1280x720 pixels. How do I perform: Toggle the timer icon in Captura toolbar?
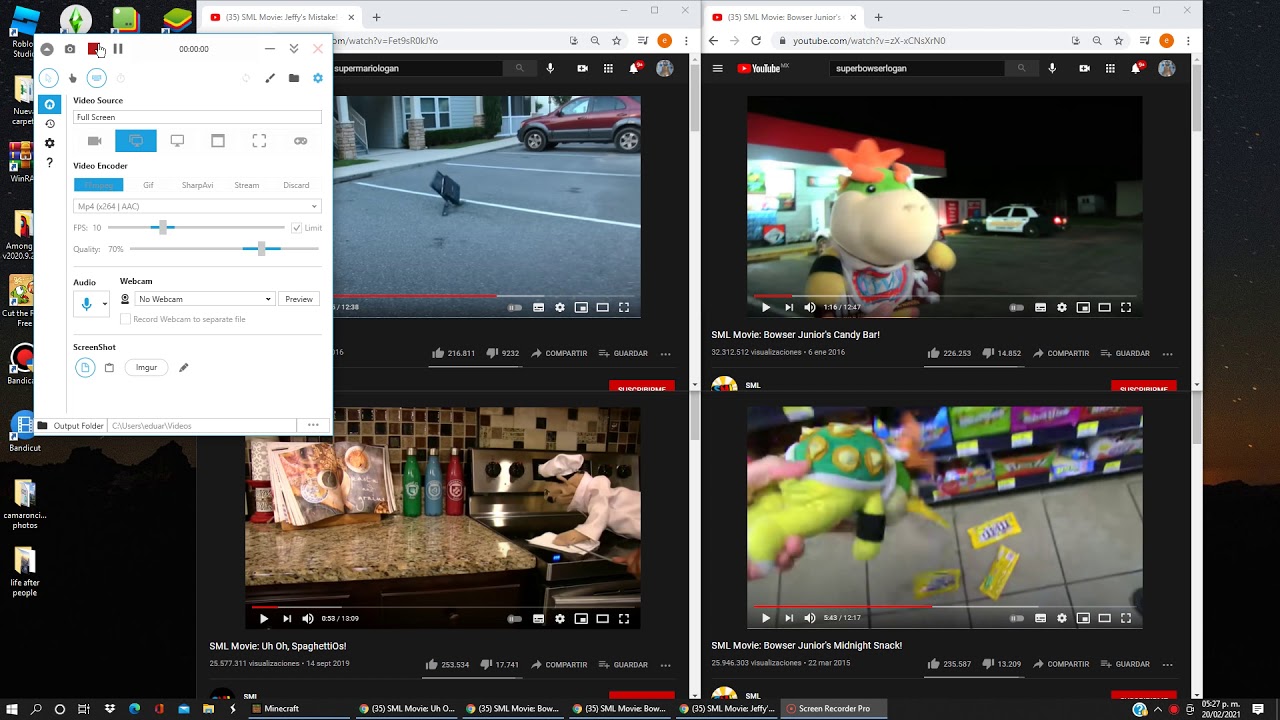tap(120, 78)
